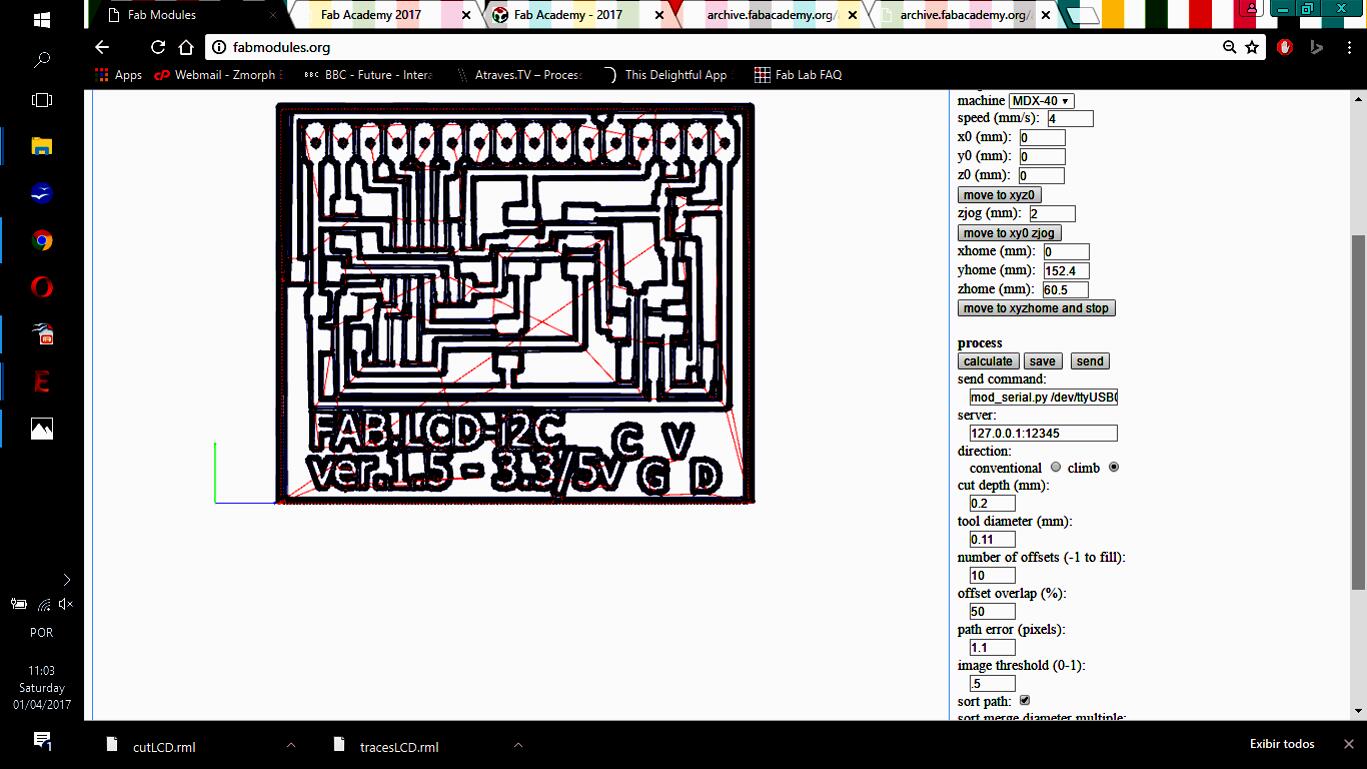The image size is (1367, 769).
Task: Open the Apps bookmarks shortcut
Action: tap(118, 75)
